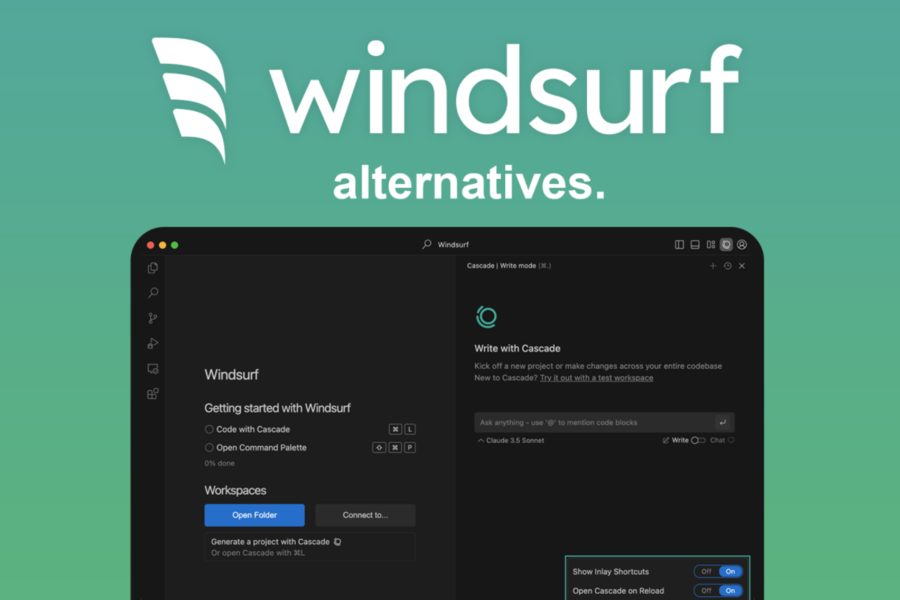
Task: Open Extensions icon in sidebar
Action: (153, 394)
